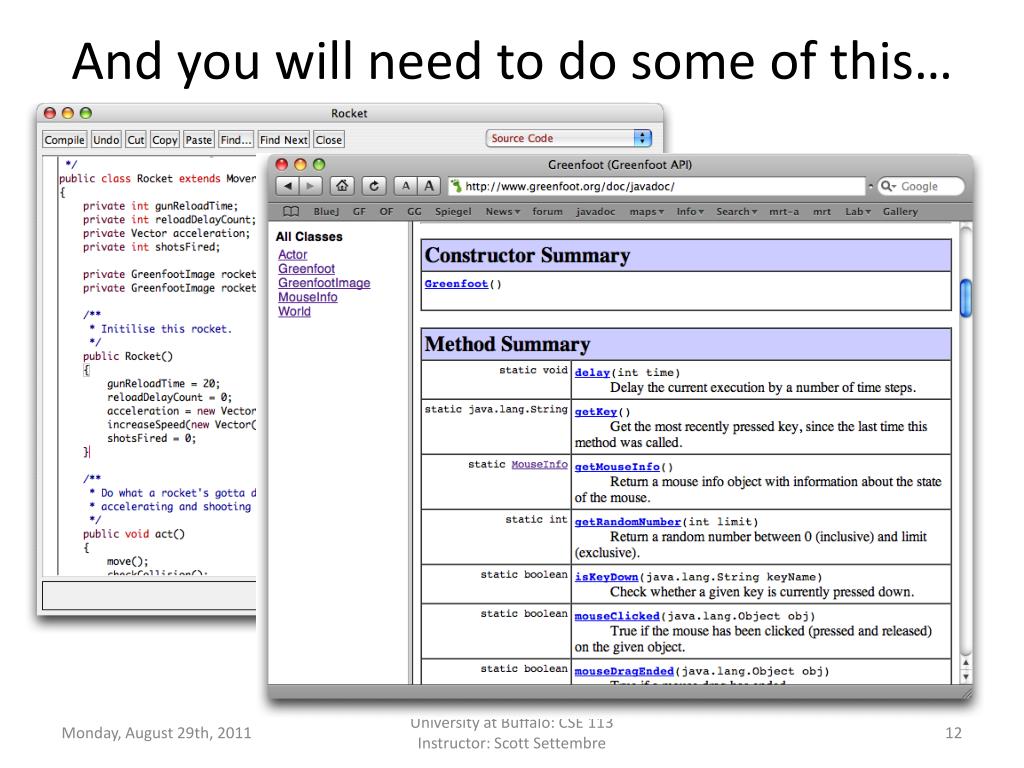Decrease text size with small A button

pyautogui.click(x=406, y=186)
